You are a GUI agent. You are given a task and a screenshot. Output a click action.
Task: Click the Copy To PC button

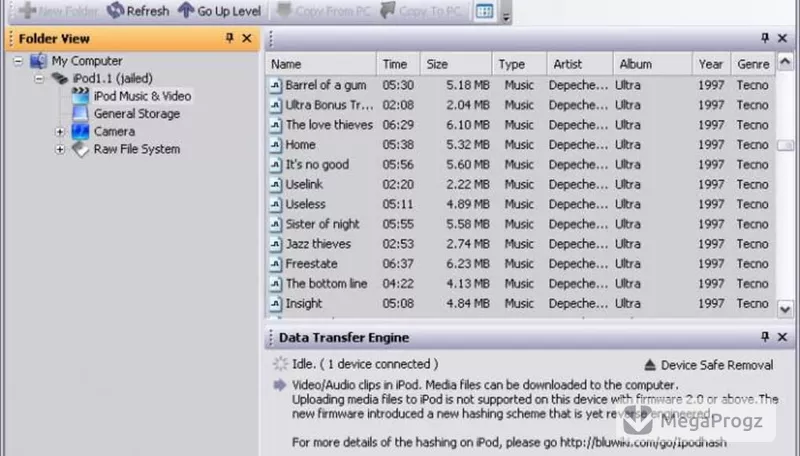[x=421, y=11]
